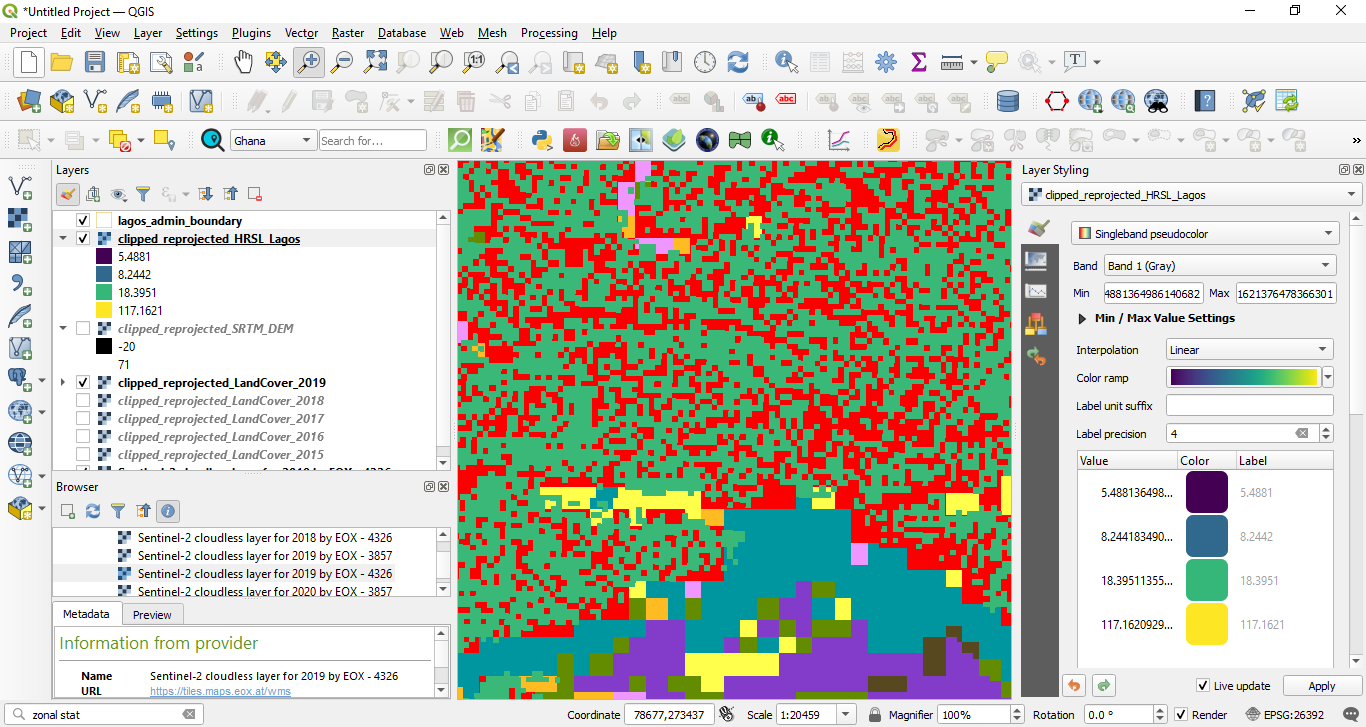Click the purple 5.4881 color swatch
The image size is (1366, 727).
pos(1206,493)
